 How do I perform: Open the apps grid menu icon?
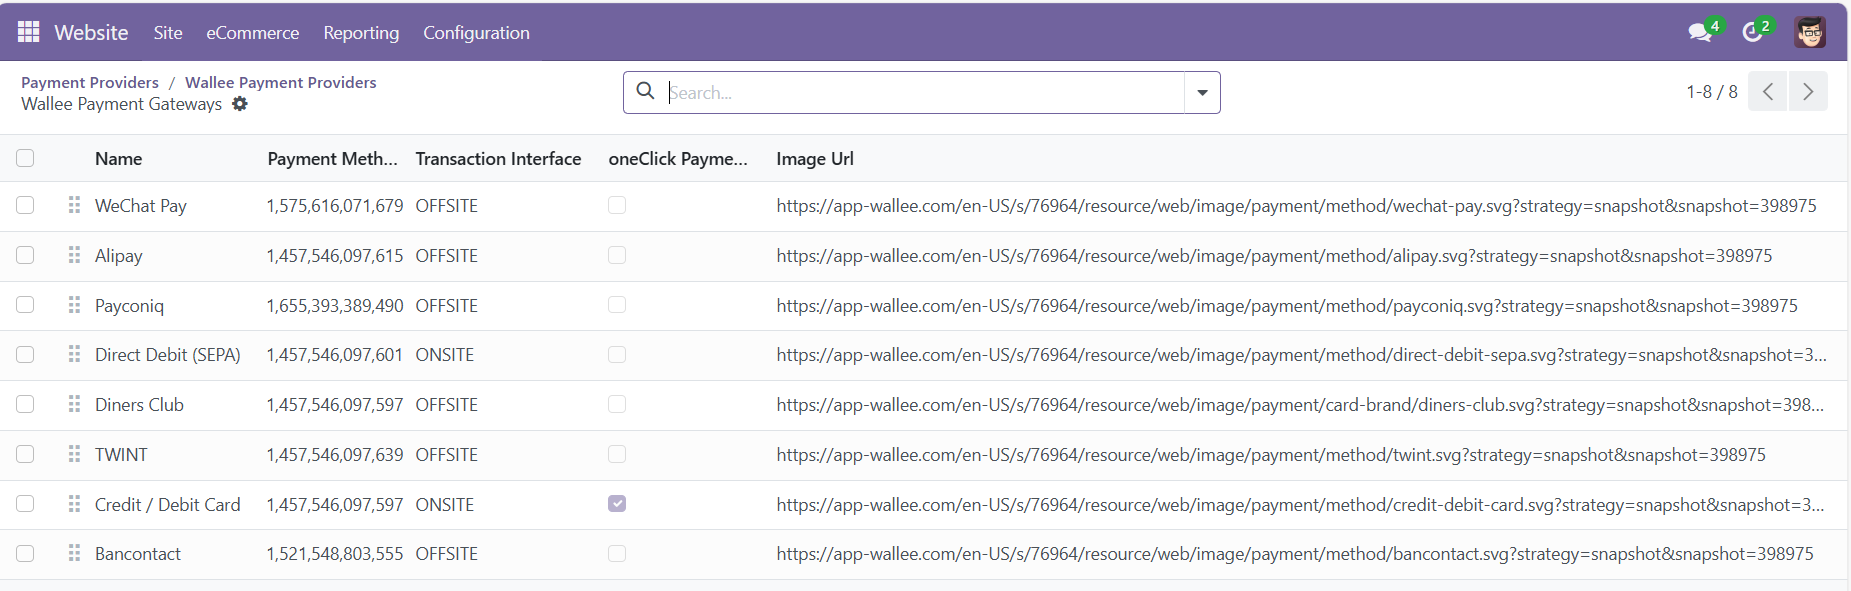pos(28,32)
